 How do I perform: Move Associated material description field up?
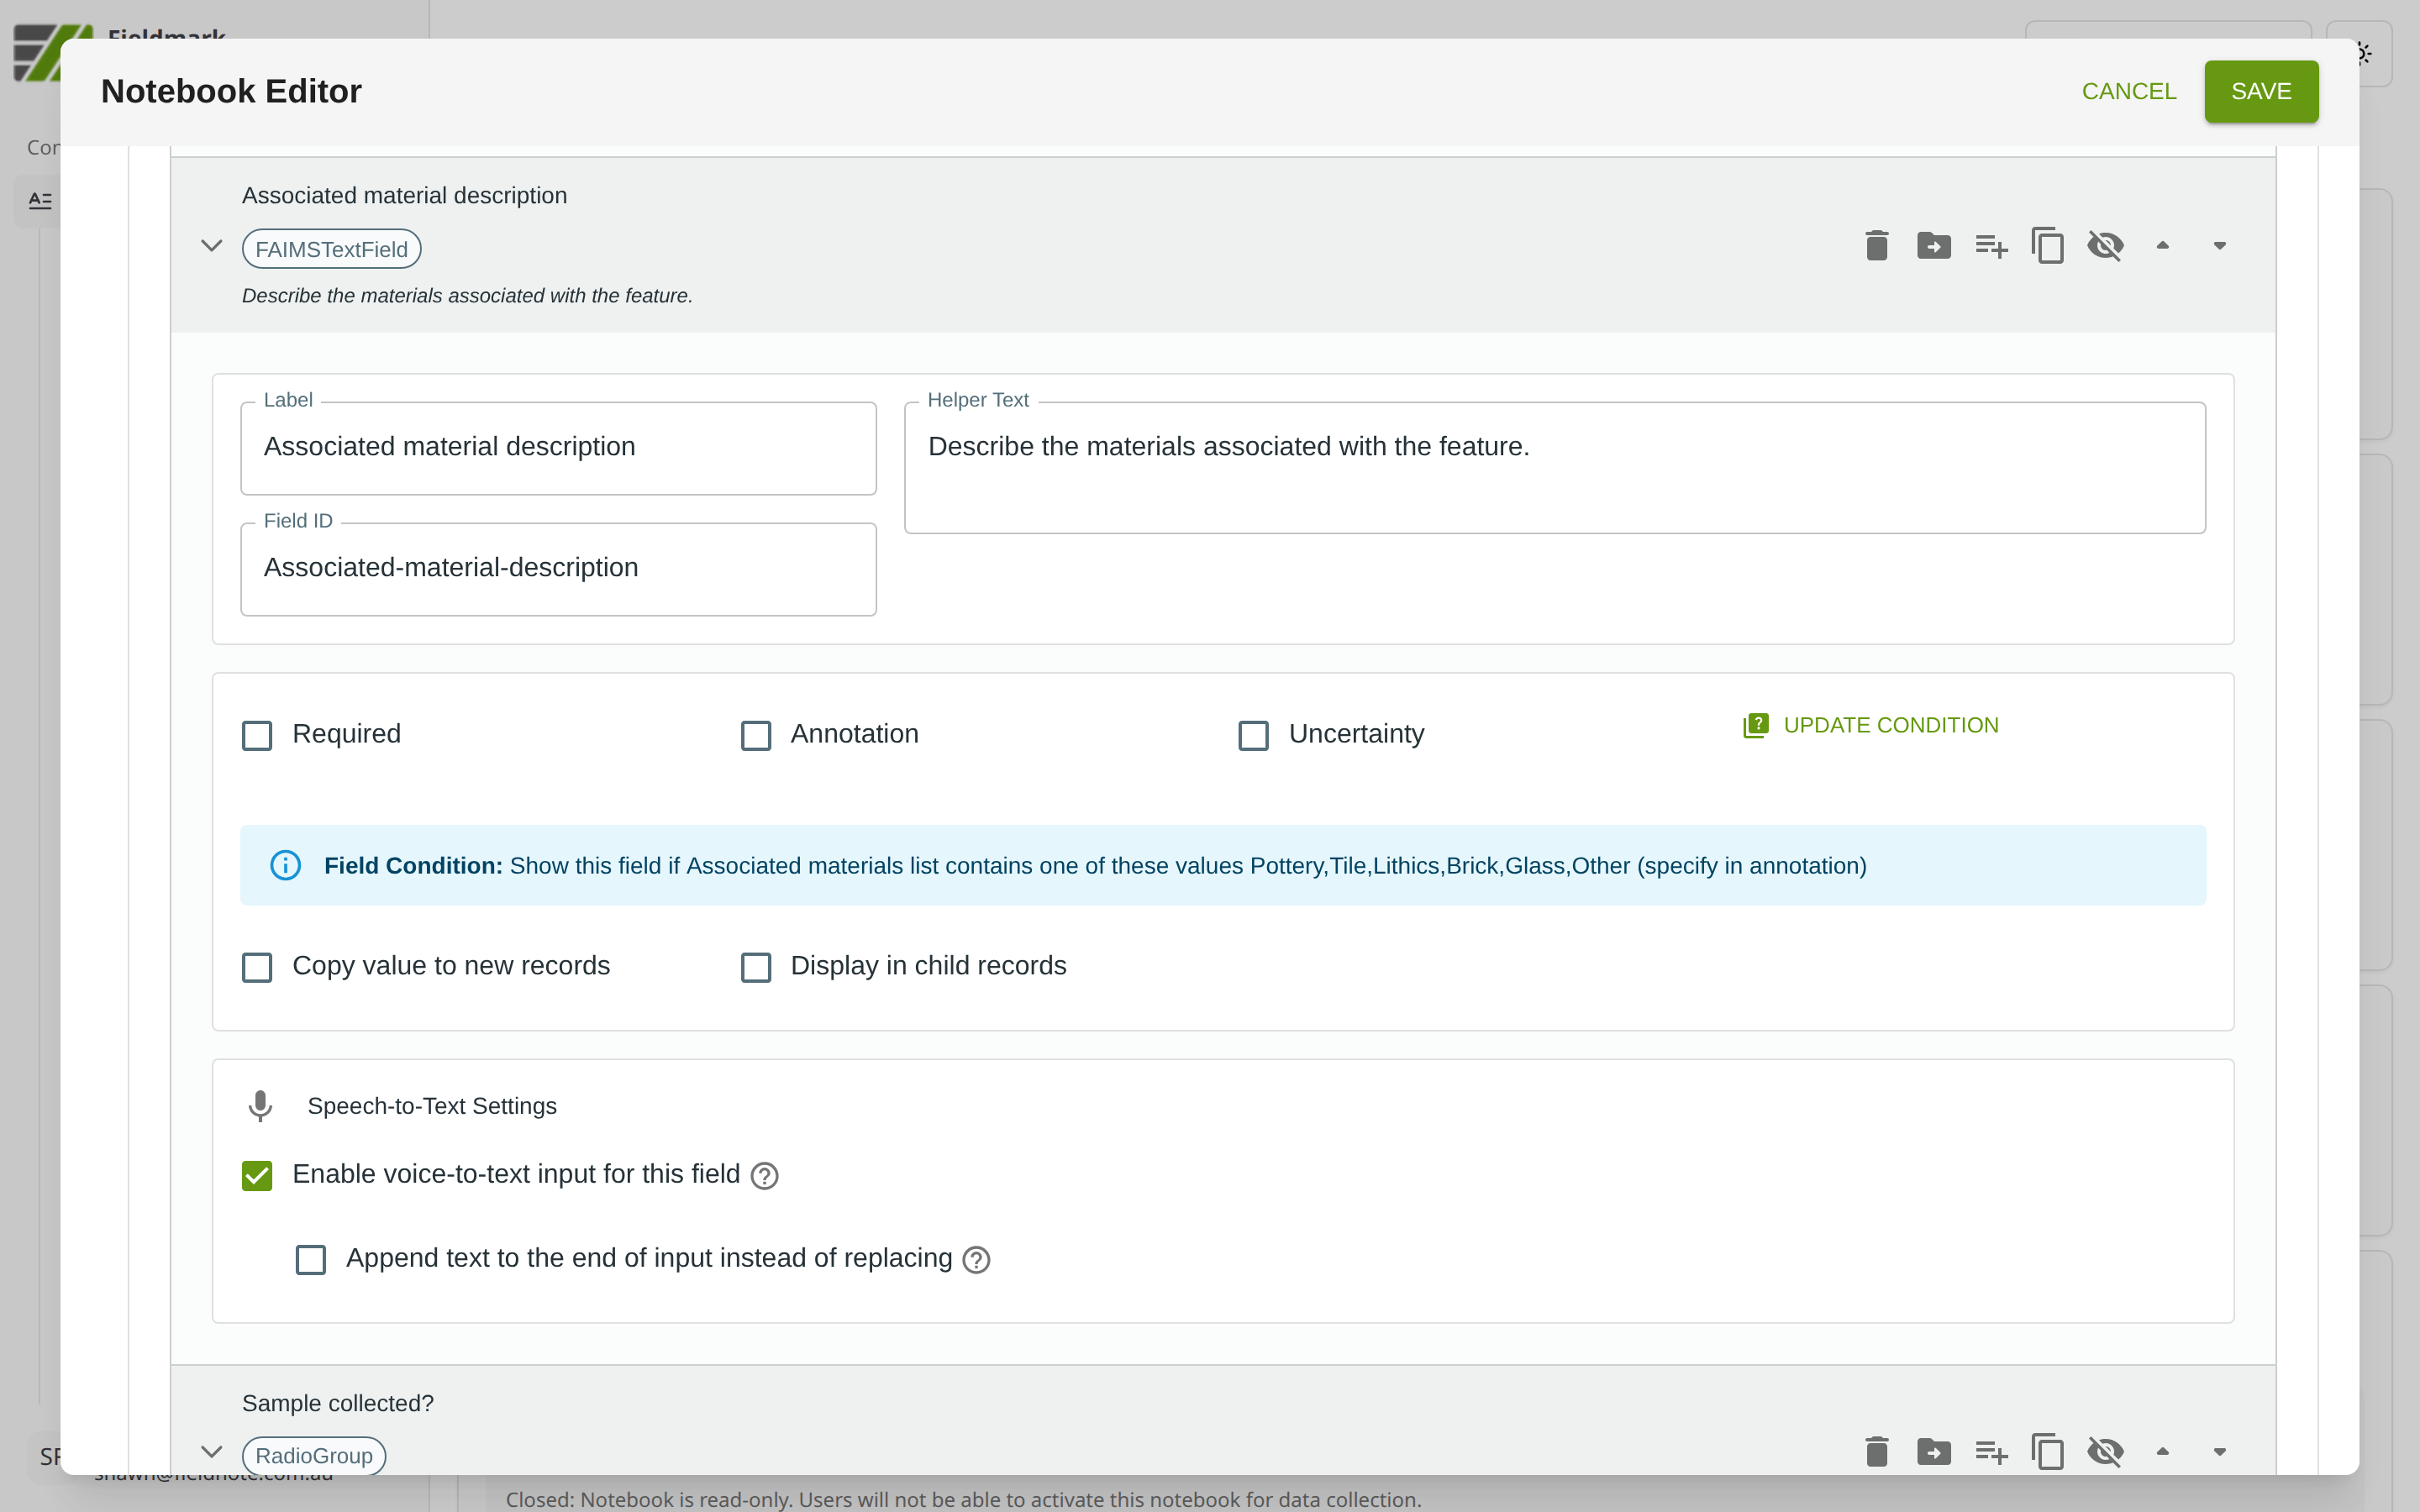point(2162,246)
